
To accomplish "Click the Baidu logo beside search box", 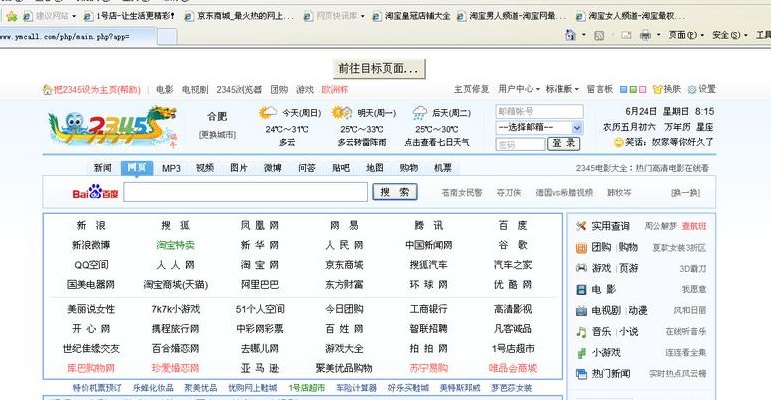I will pyautogui.click(x=95, y=192).
